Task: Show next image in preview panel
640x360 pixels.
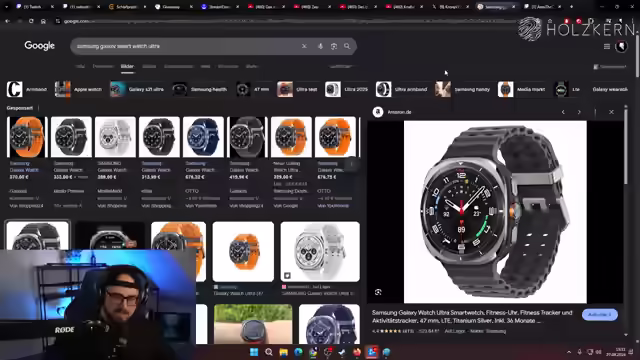Action: click(579, 112)
